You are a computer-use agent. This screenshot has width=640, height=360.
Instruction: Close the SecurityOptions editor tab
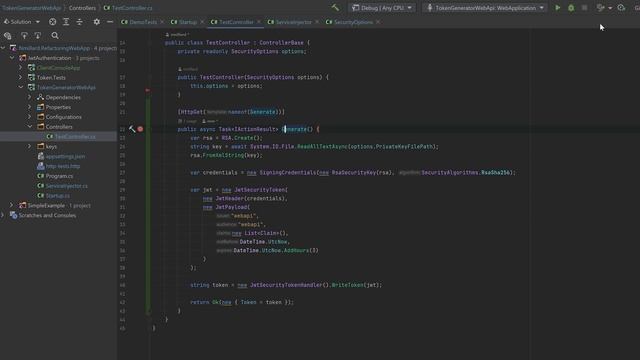[x=378, y=22]
